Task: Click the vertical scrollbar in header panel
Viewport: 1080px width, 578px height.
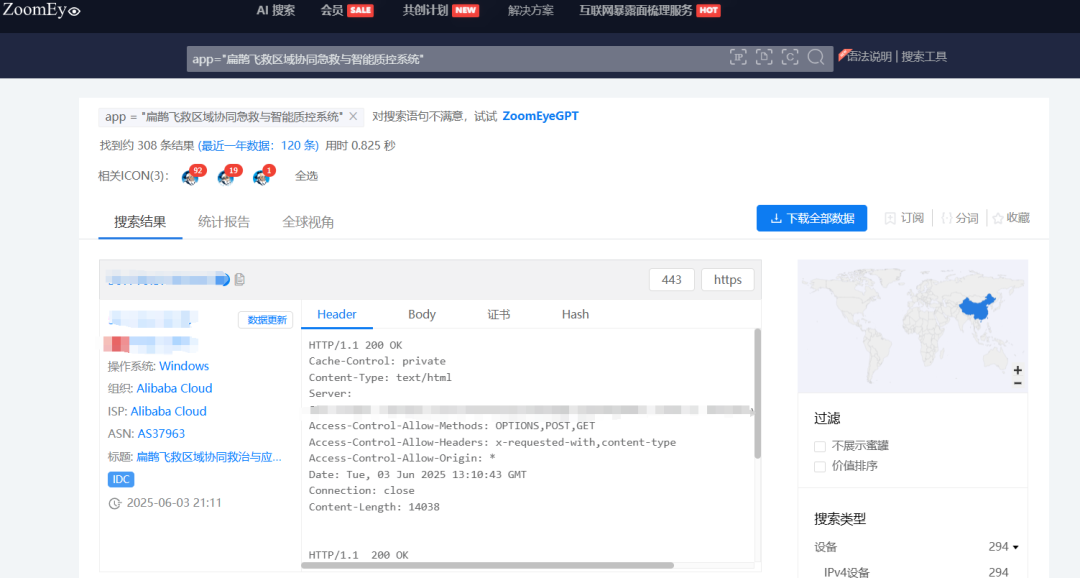Action: point(758,394)
